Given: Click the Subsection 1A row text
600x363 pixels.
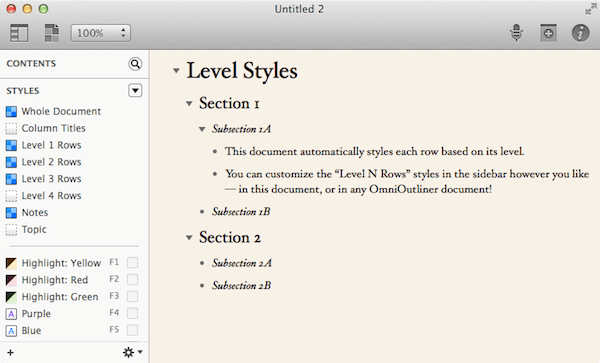Looking at the screenshot, I should (x=241, y=129).
